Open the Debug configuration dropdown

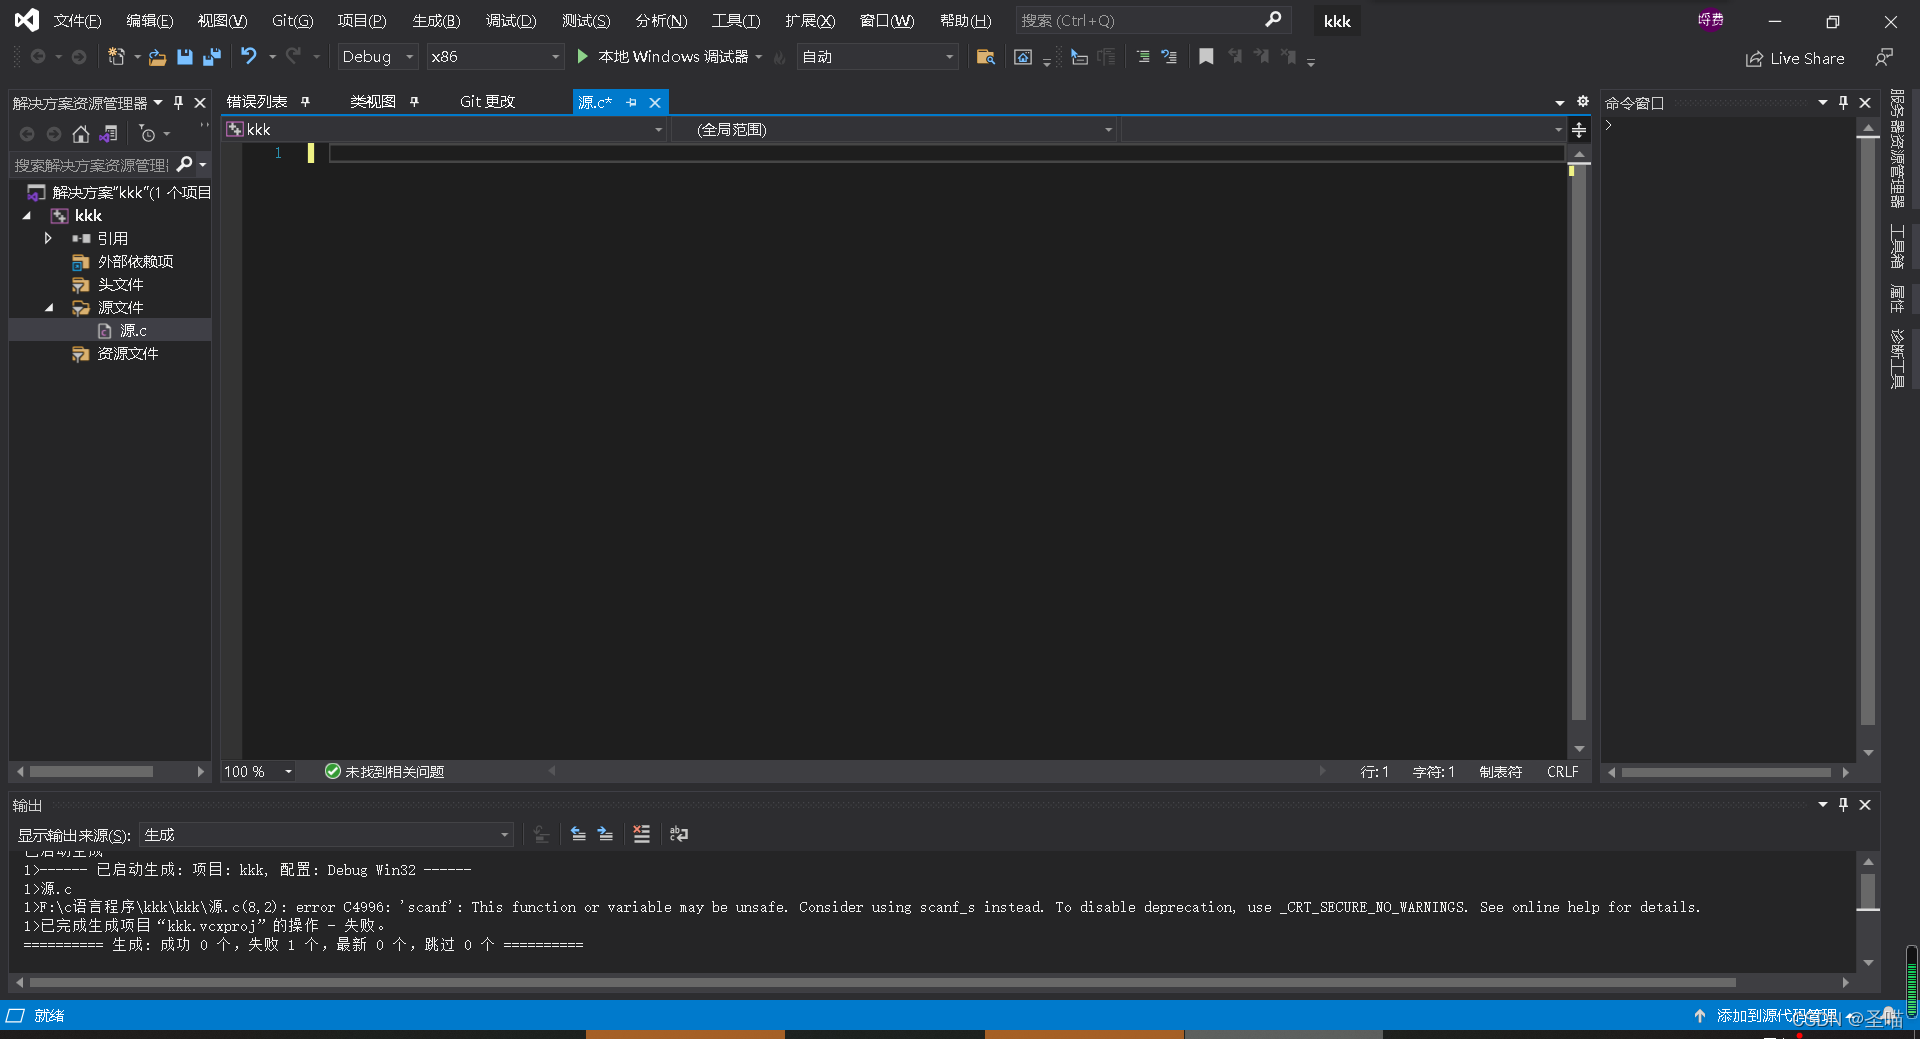point(377,57)
